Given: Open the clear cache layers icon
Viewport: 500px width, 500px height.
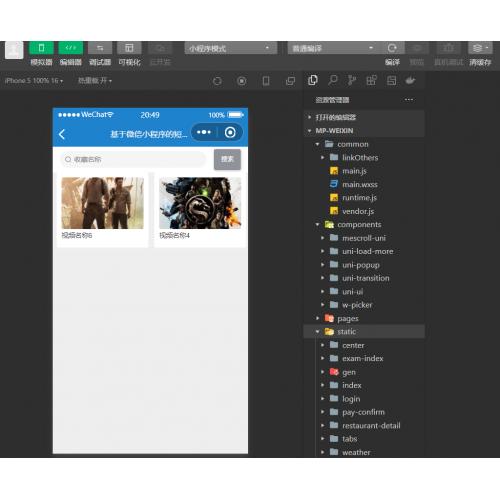Looking at the screenshot, I should (480, 48).
